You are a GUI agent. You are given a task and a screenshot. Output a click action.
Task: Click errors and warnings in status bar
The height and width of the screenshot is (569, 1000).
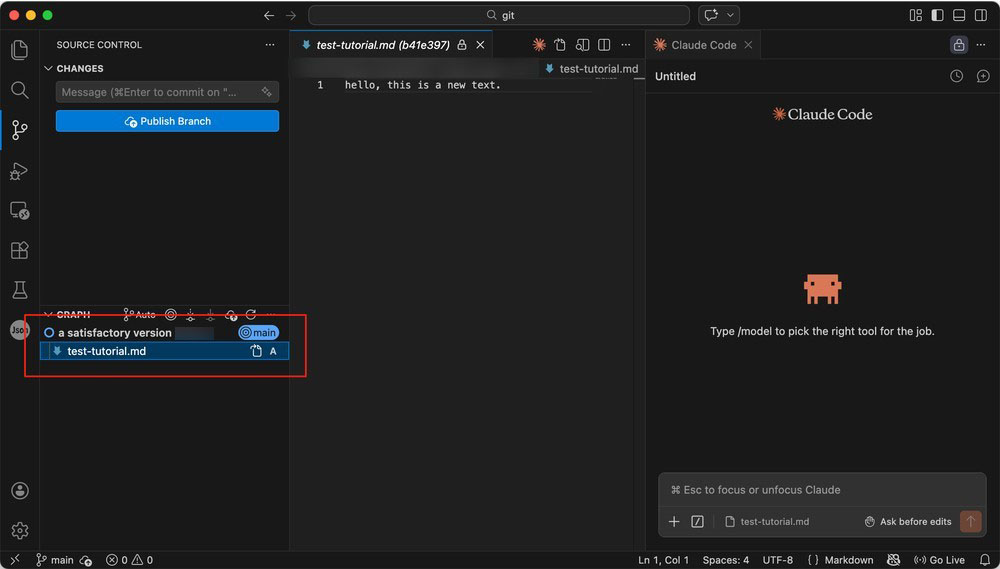[129, 560]
